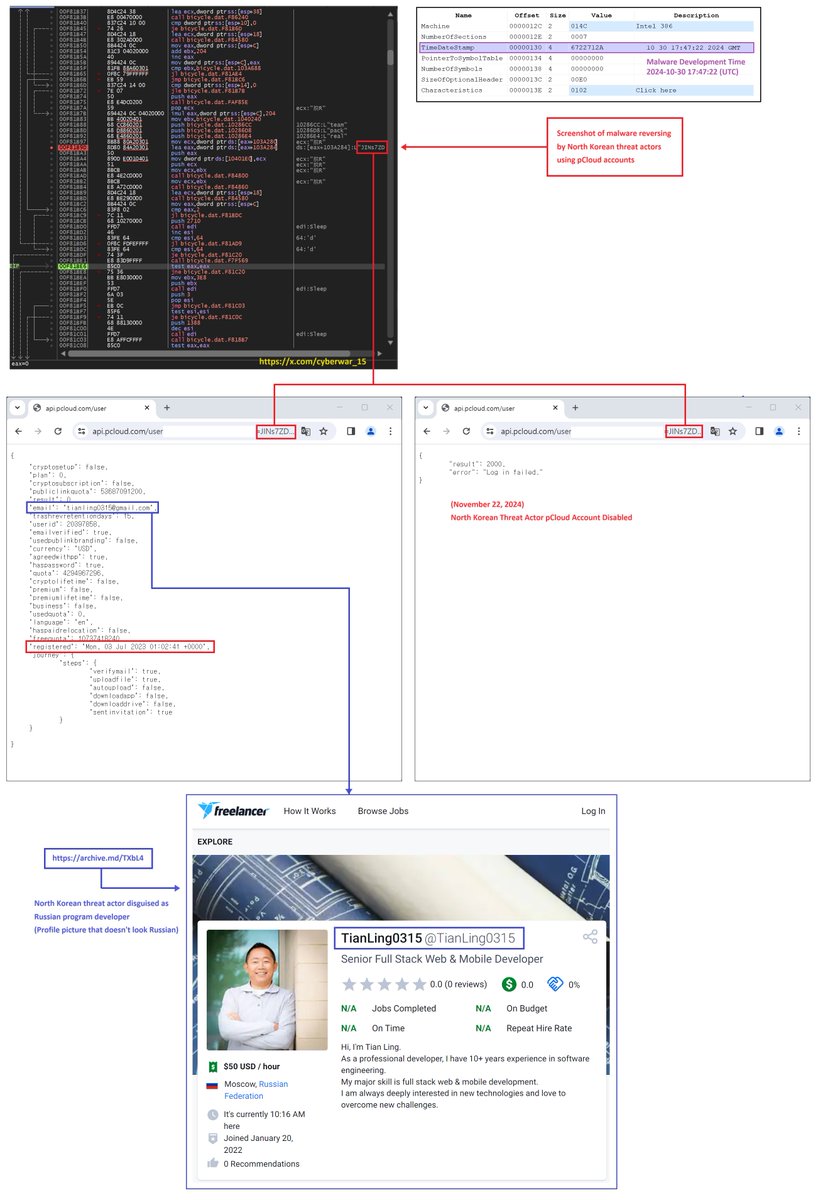The height and width of the screenshot is (1200, 818).
Task: Toggle side panel in left browser
Action: point(351,431)
